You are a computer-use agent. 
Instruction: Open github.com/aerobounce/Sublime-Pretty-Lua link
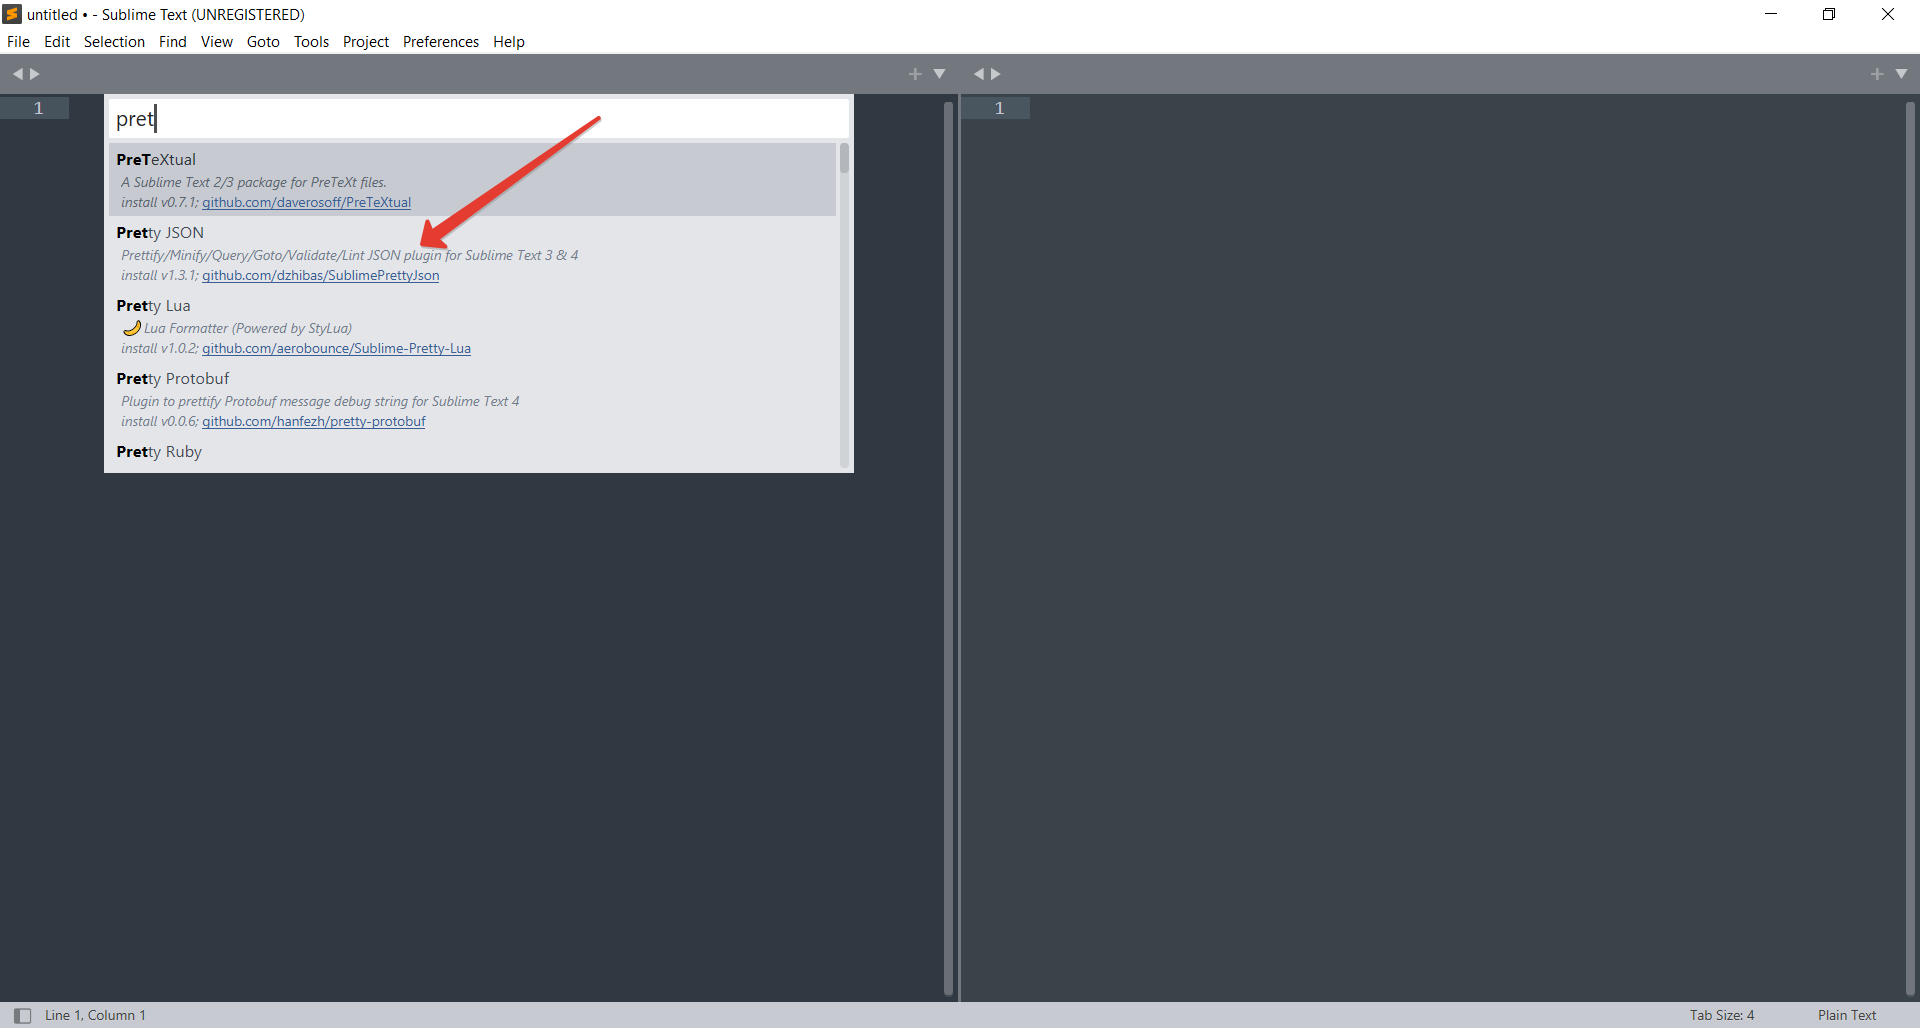pyautogui.click(x=336, y=348)
